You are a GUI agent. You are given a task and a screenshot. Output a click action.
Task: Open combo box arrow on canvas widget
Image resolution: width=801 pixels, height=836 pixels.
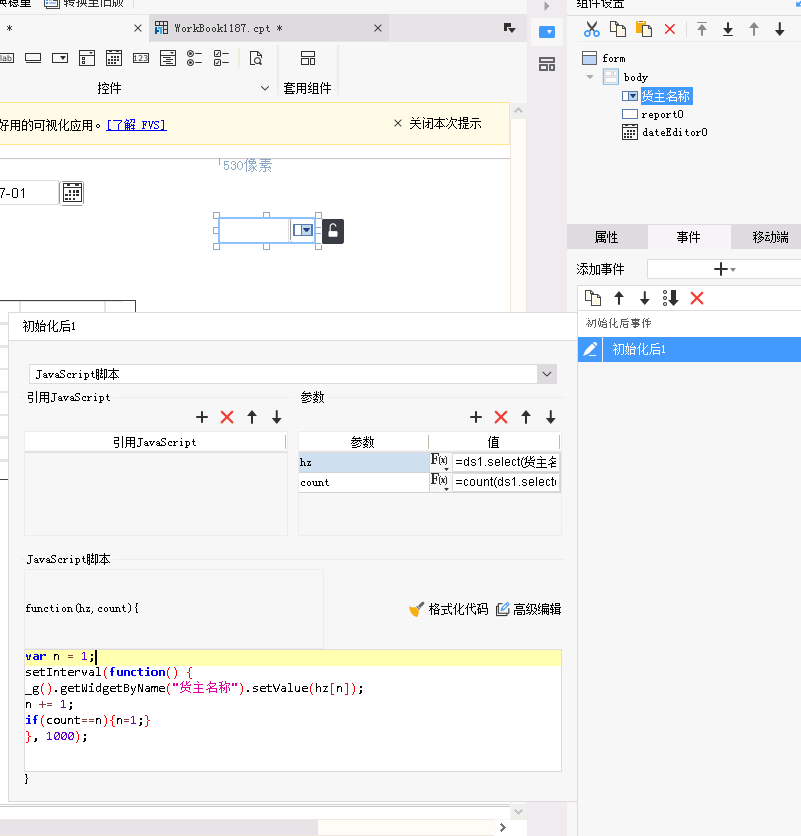point(303,230)
